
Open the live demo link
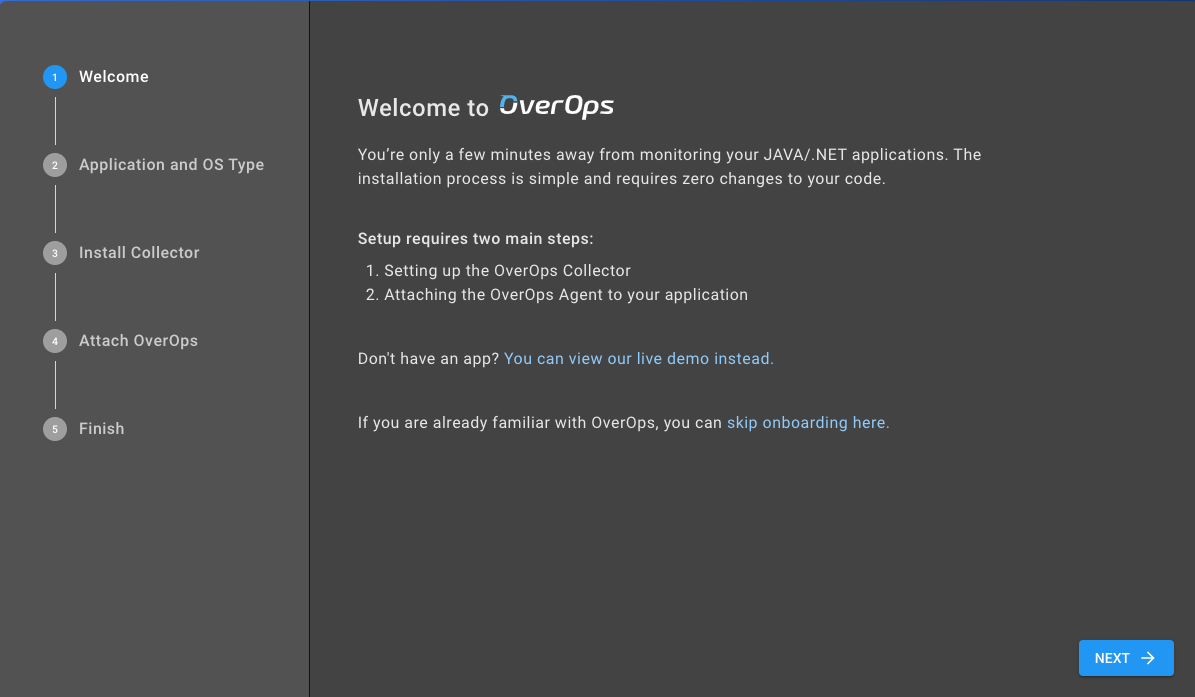(x=639, y=359)
